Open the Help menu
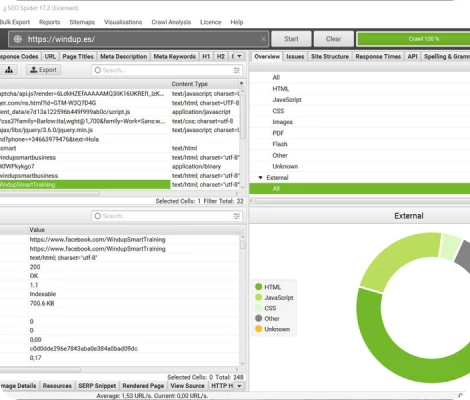Screen dimensions: 470x400 coord(237,22)
